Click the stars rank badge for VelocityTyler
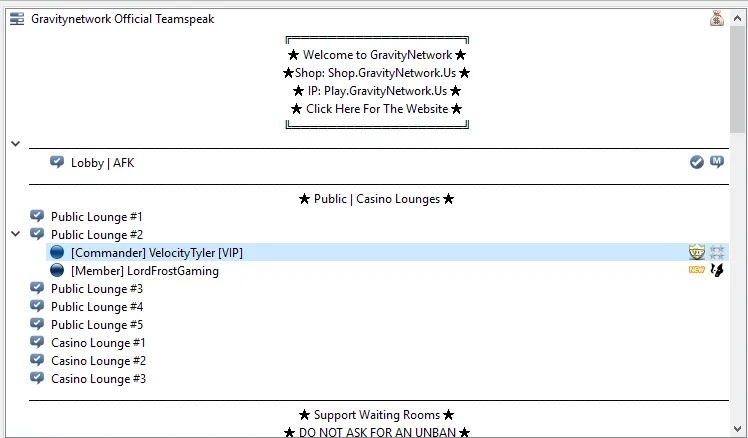 point(717,252)
